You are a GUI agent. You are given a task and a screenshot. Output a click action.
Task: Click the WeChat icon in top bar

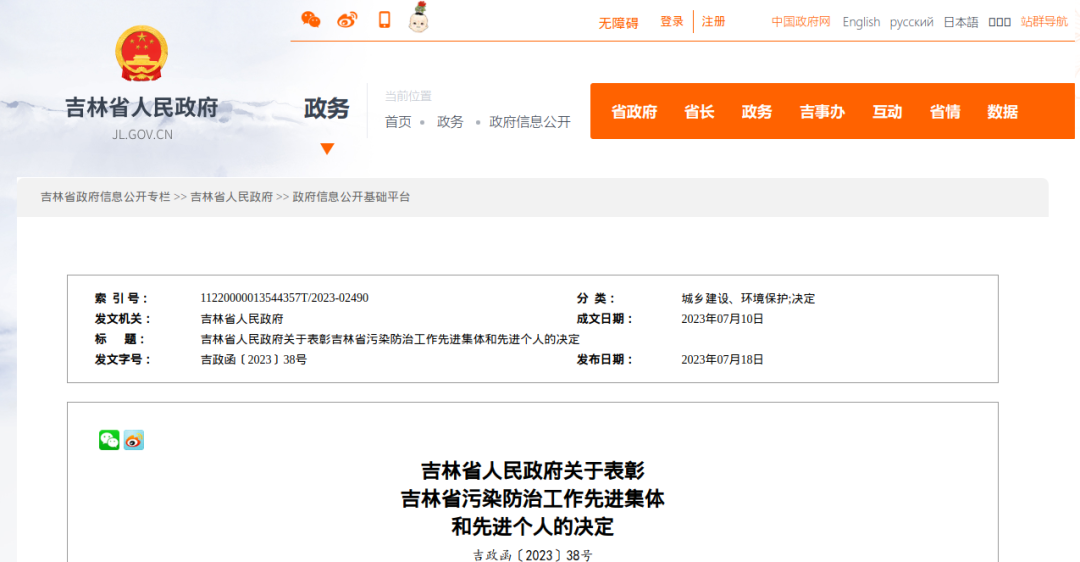[311, 20]
